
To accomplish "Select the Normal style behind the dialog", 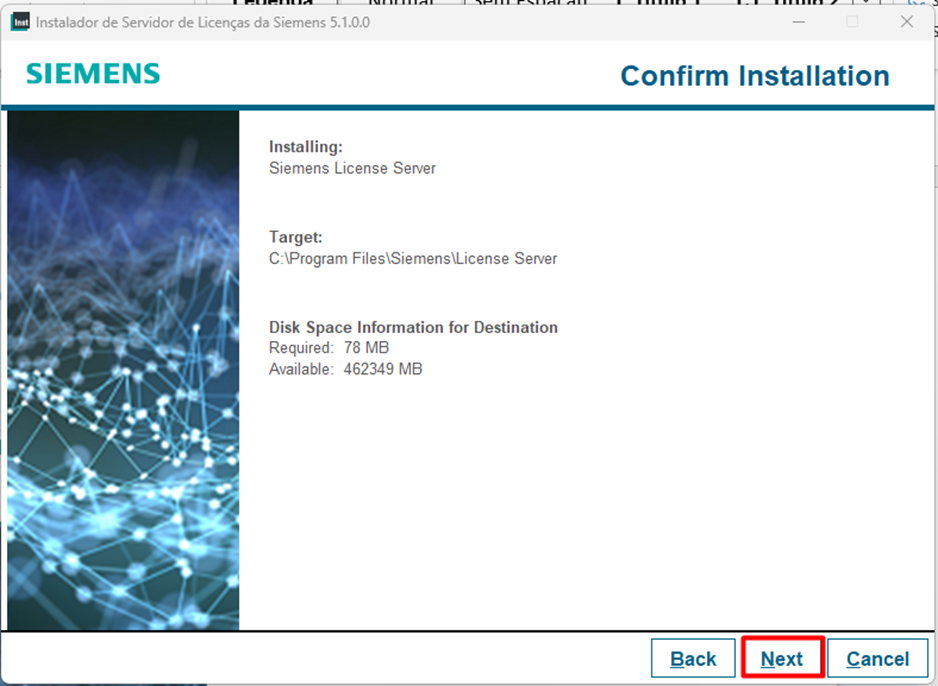I will [x=400, y=3].
